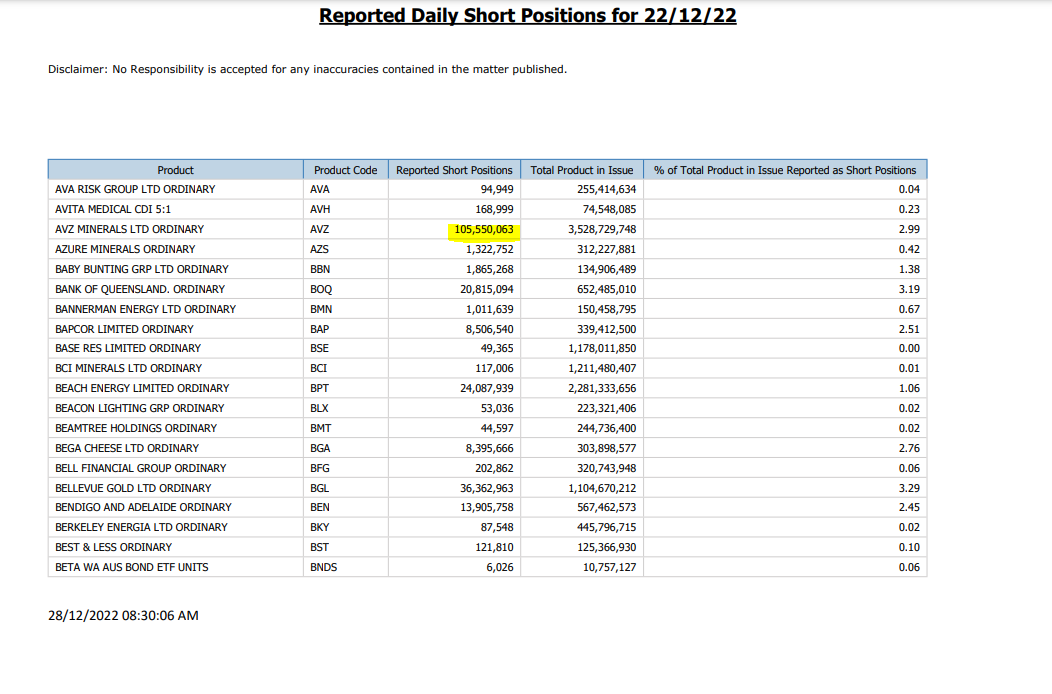This screenshot has height=694, width=1052.
Task: Click the report title for 22/12/22
Action: coord(527,16)
